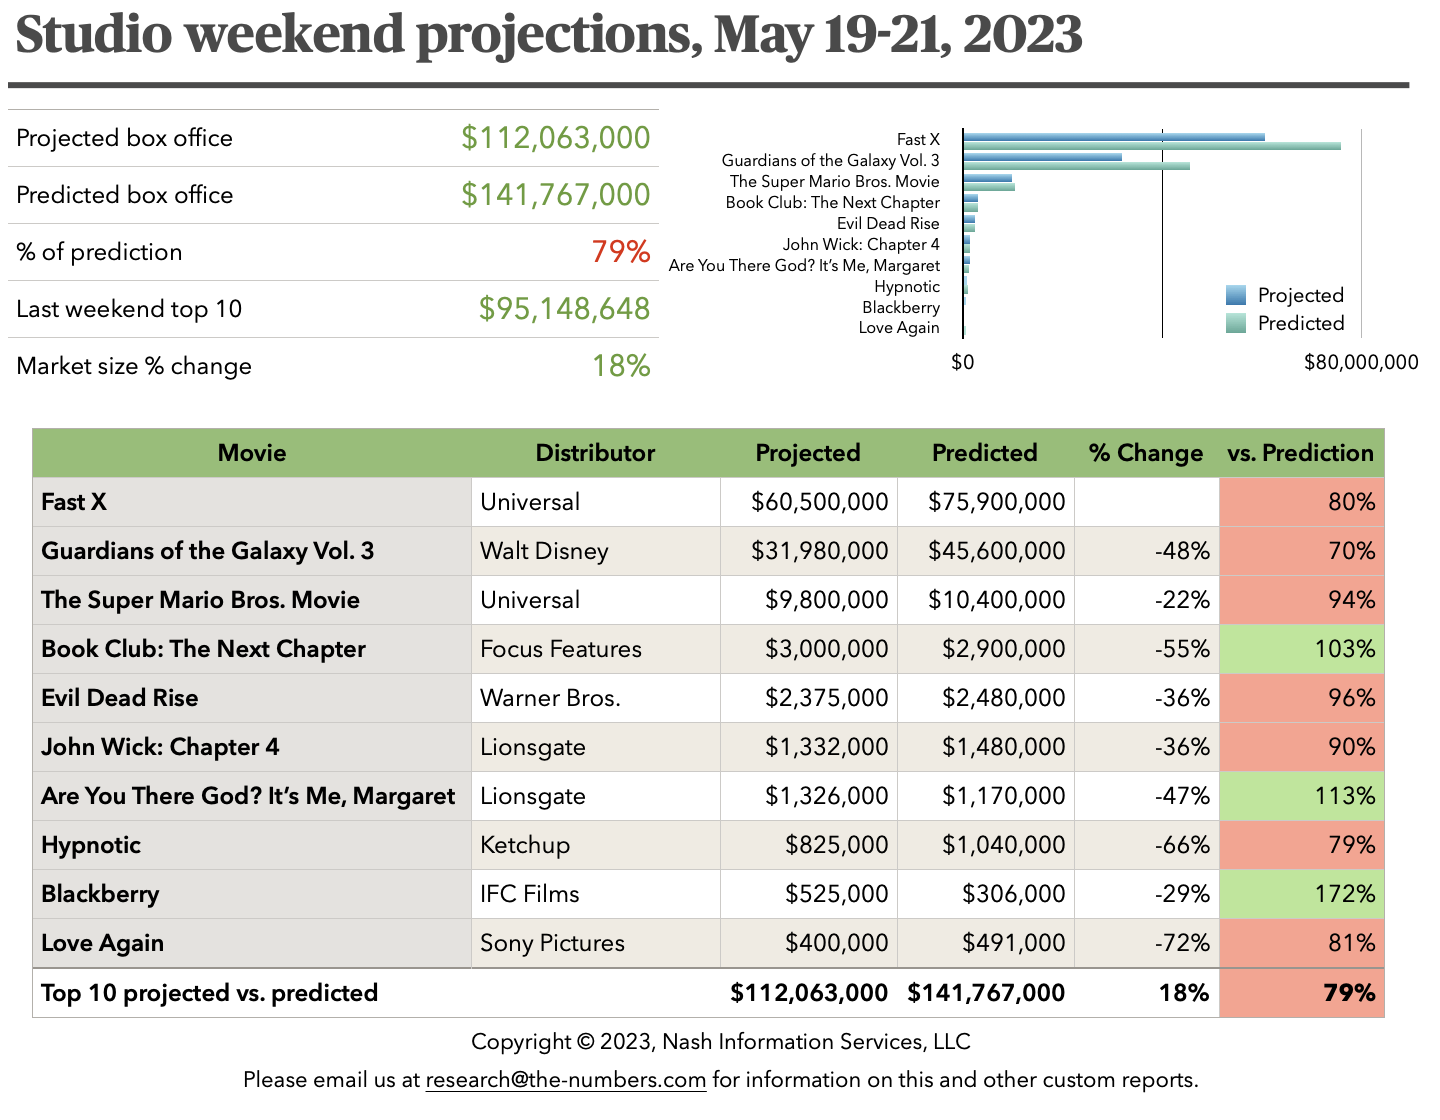Click the research@the-numbers.com email link
This screenshot has width=1440, height=1120.
[x=565, y=1080]
